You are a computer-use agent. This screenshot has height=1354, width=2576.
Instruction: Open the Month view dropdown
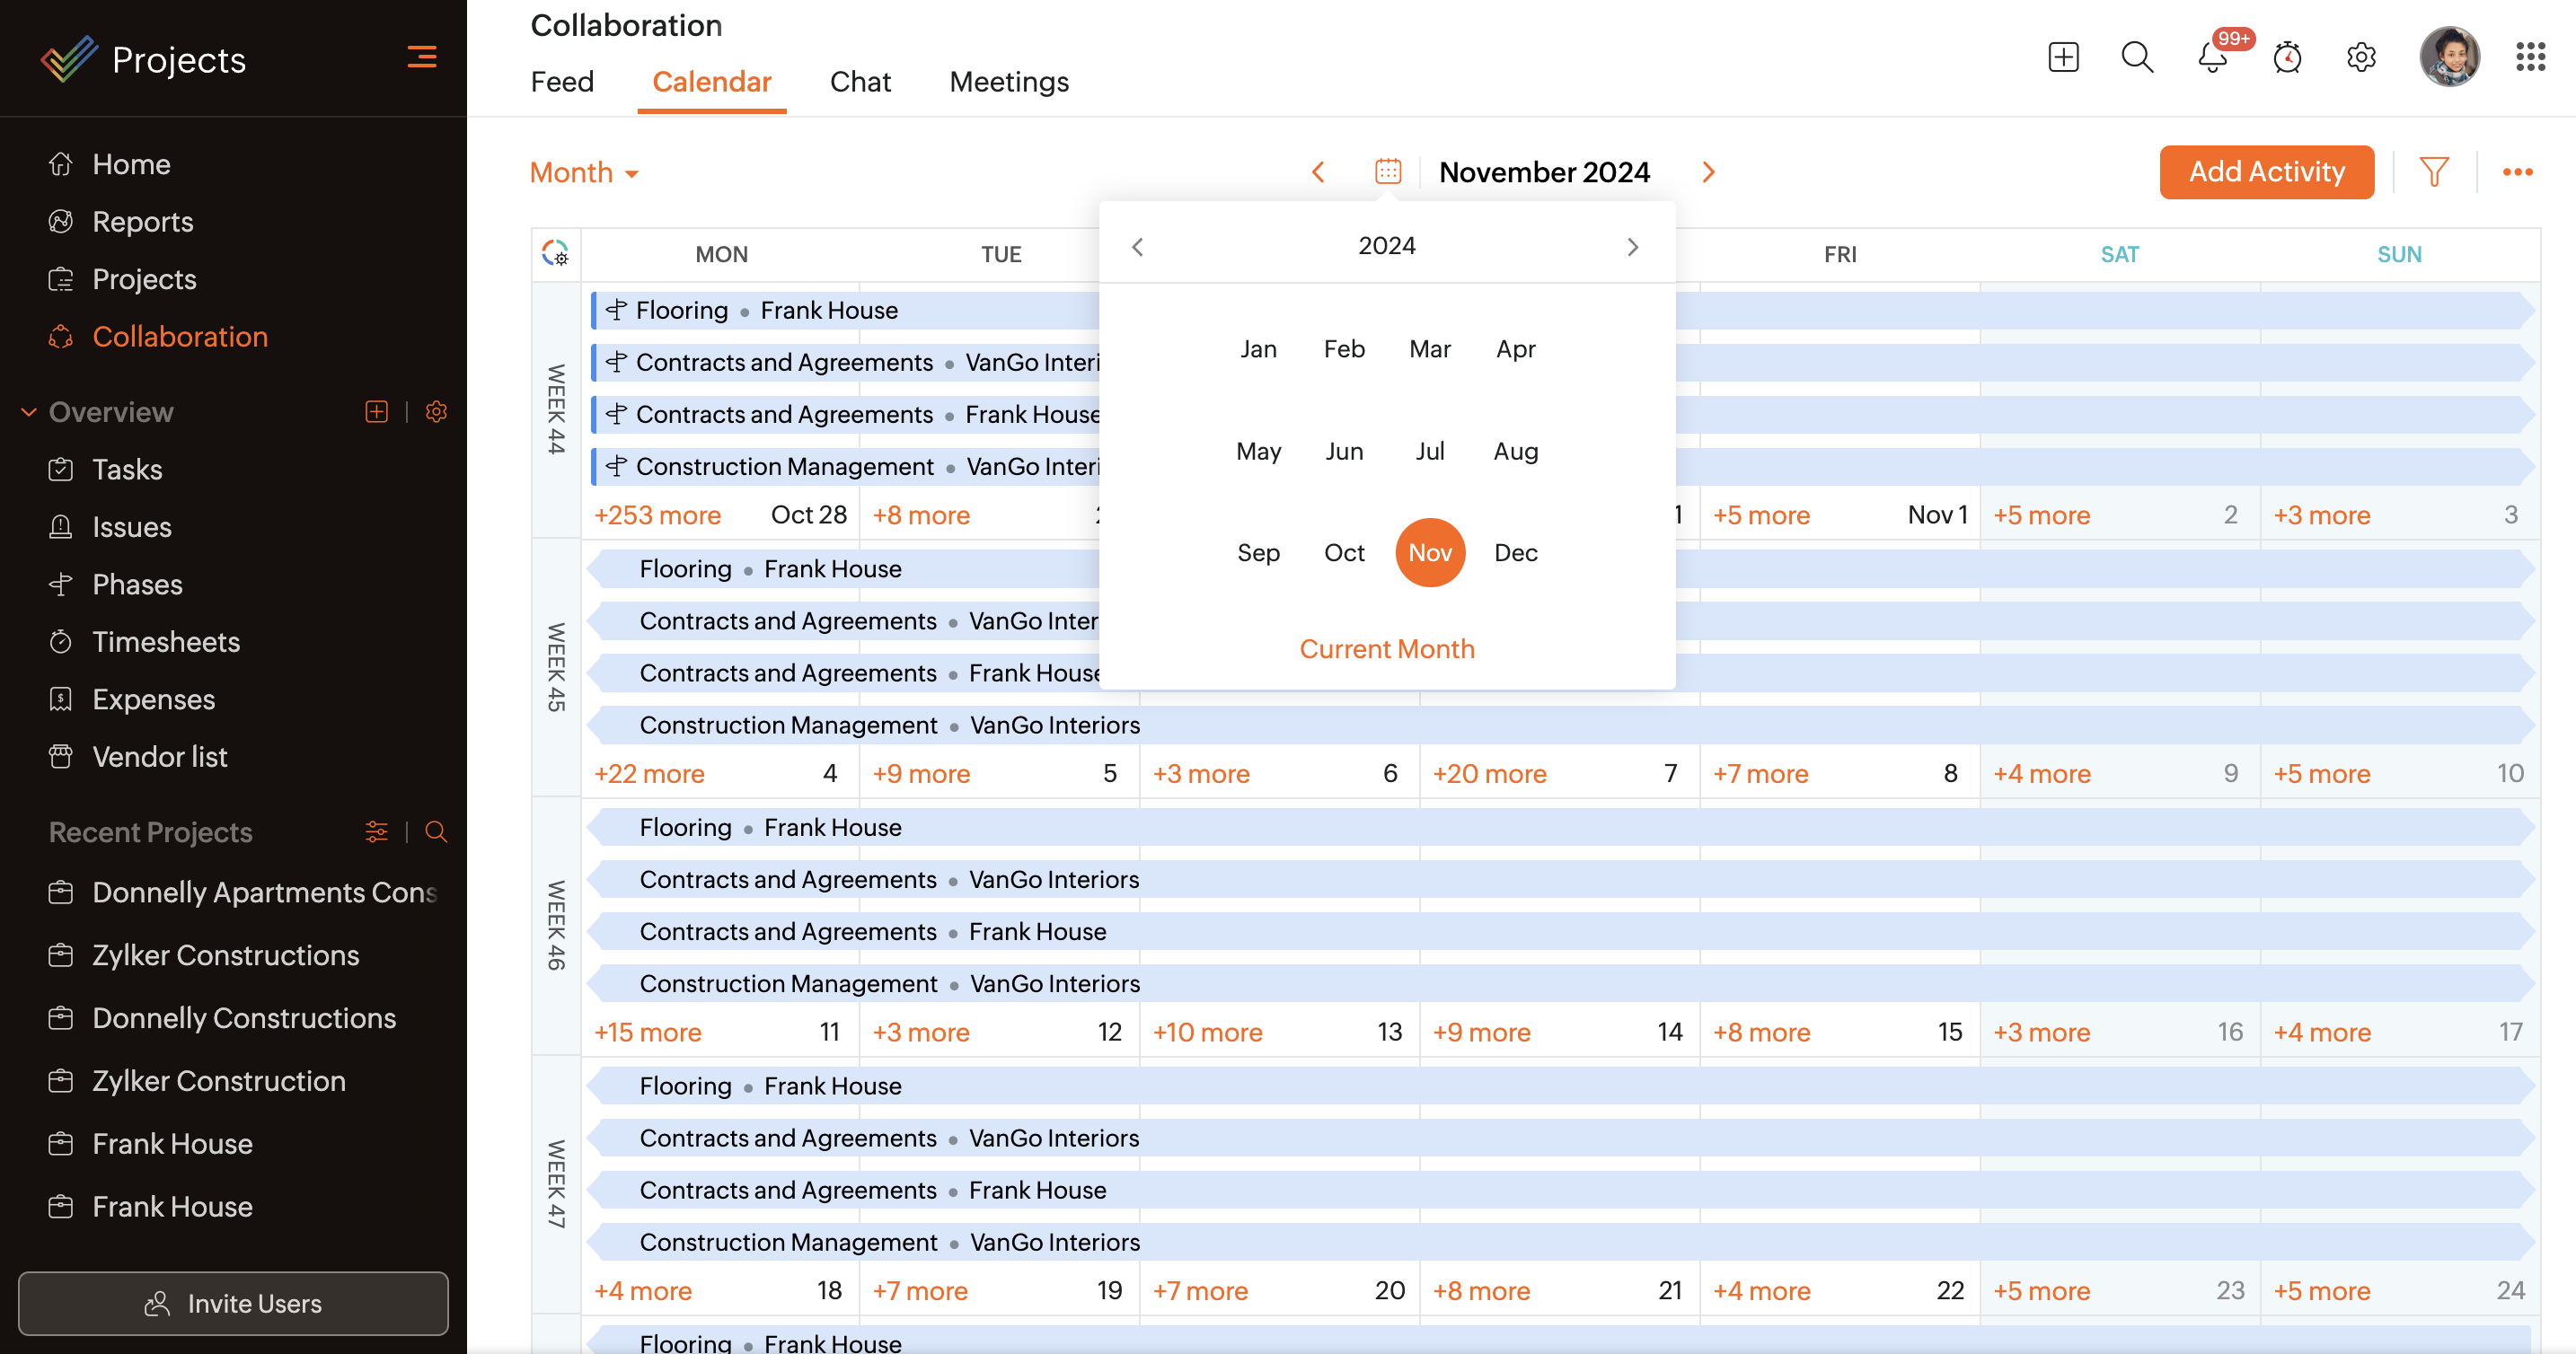(x=584, y=173)
